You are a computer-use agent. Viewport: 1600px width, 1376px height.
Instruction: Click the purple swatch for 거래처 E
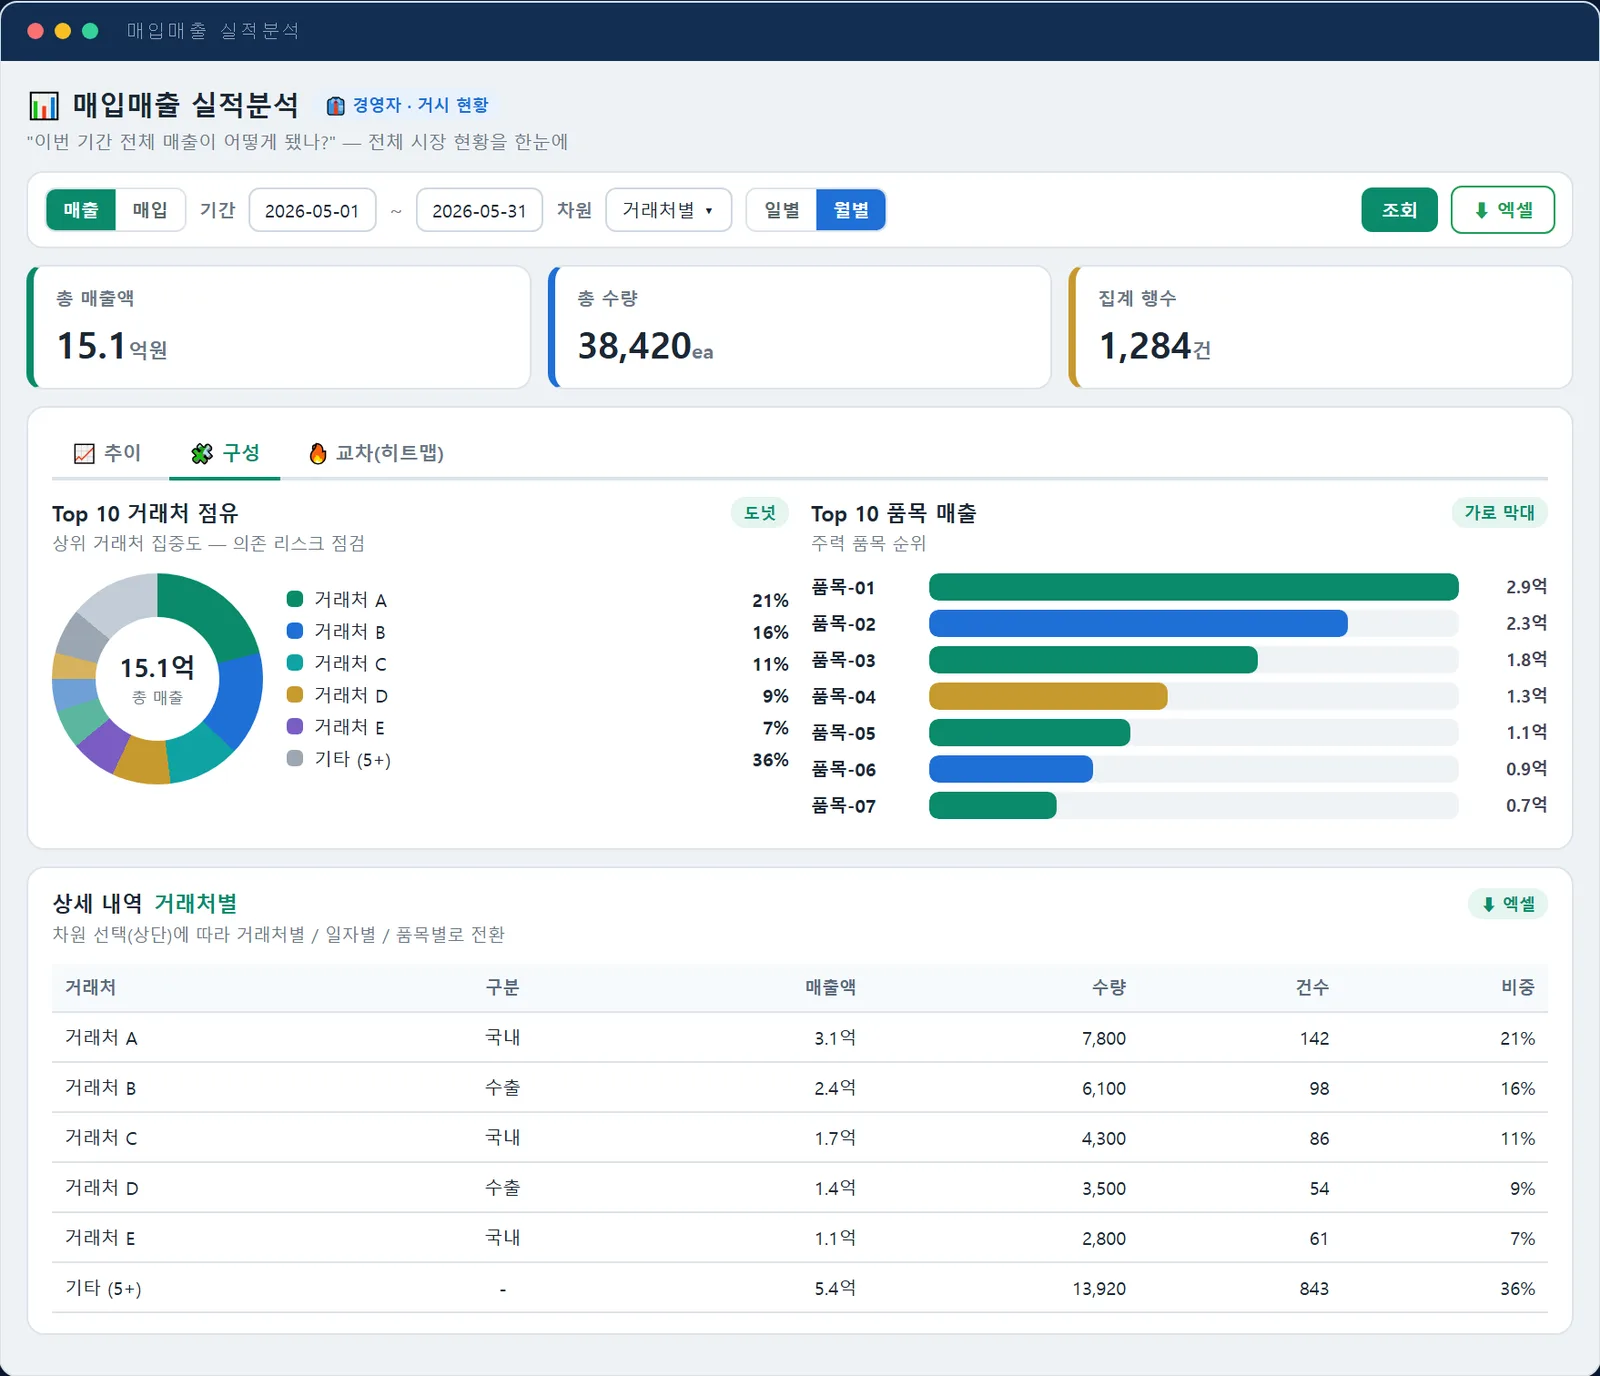coord(295,727)
